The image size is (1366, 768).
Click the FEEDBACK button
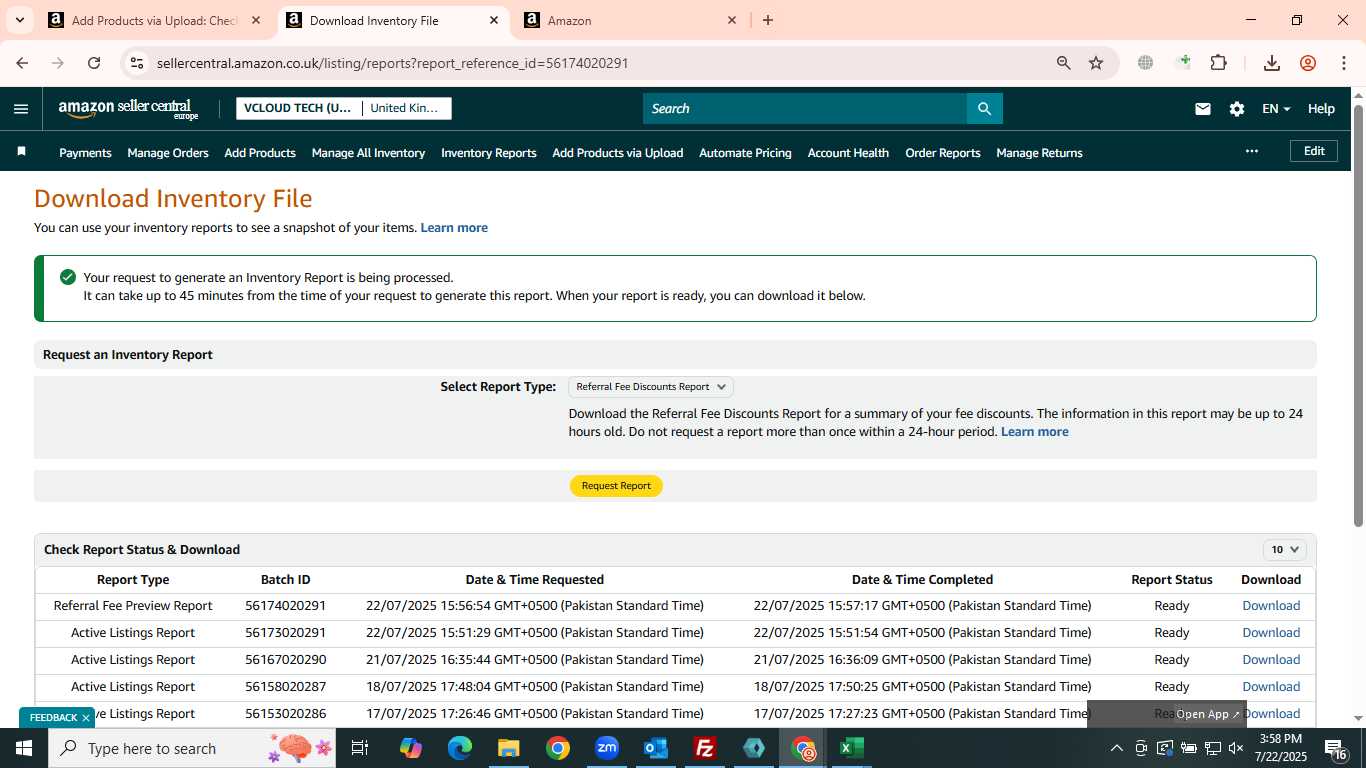pyautogui.click(x=53, y=718)
